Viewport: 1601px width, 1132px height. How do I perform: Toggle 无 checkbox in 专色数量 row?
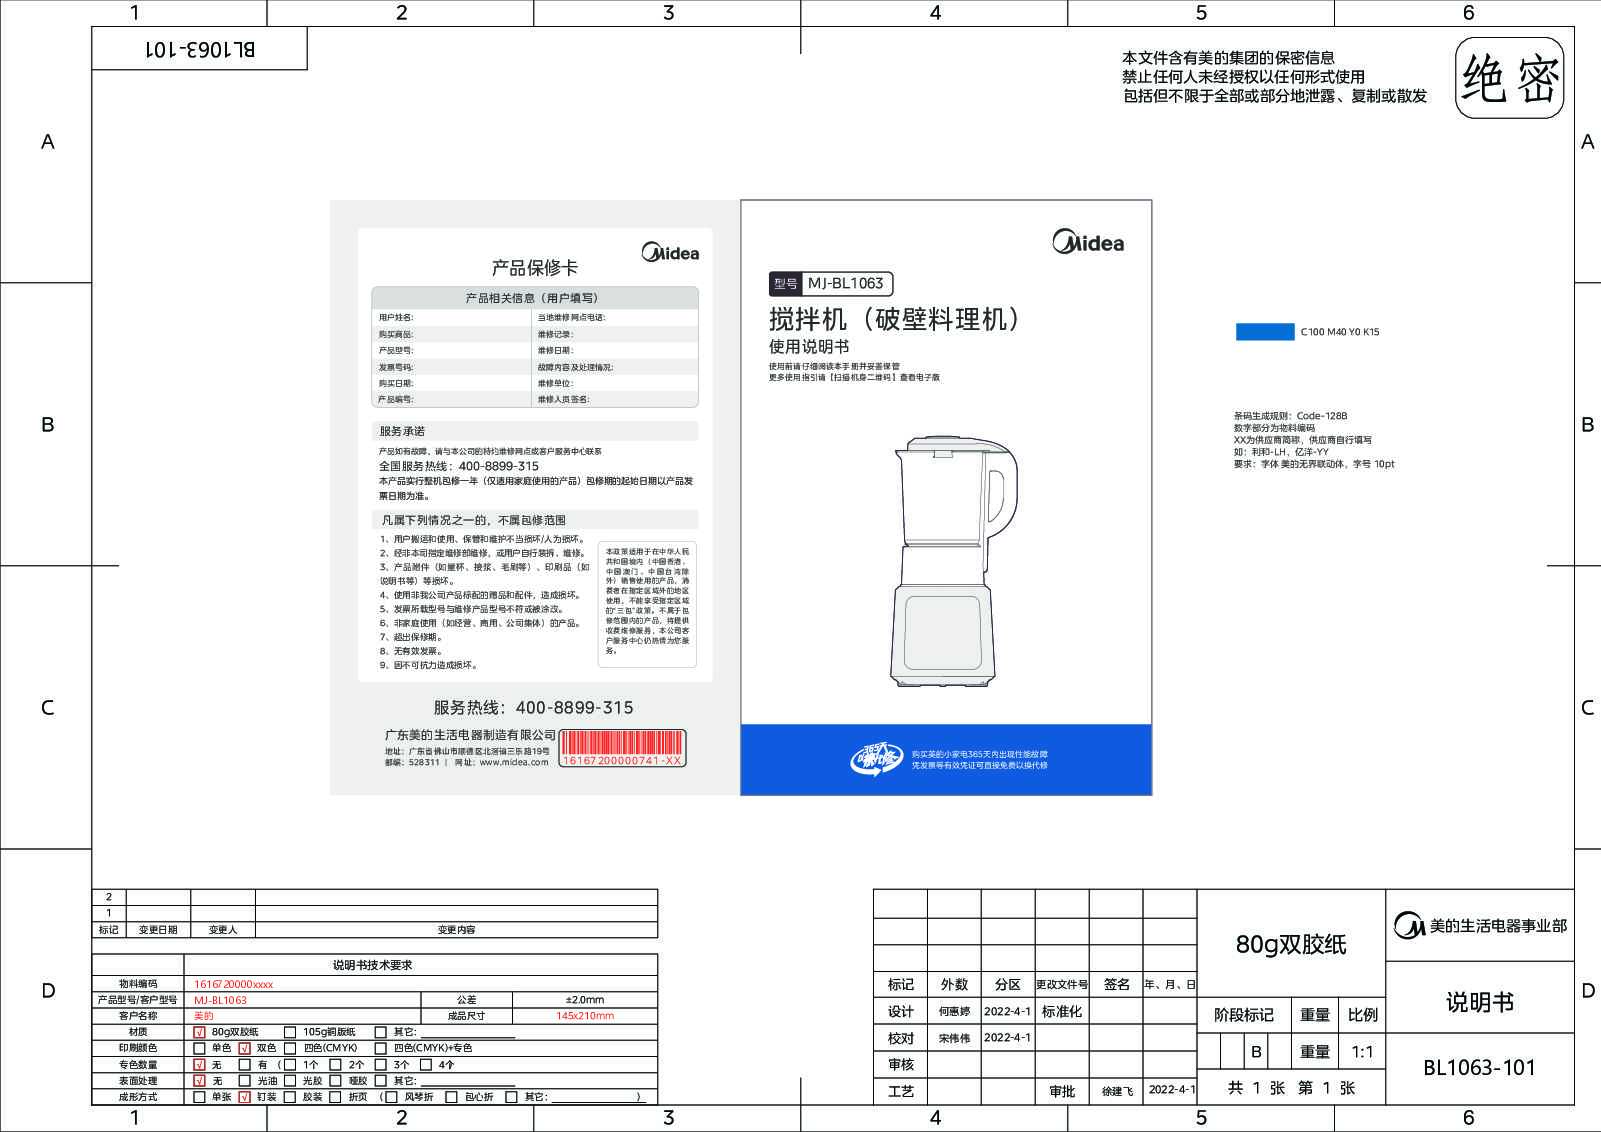pos(199,1065)
